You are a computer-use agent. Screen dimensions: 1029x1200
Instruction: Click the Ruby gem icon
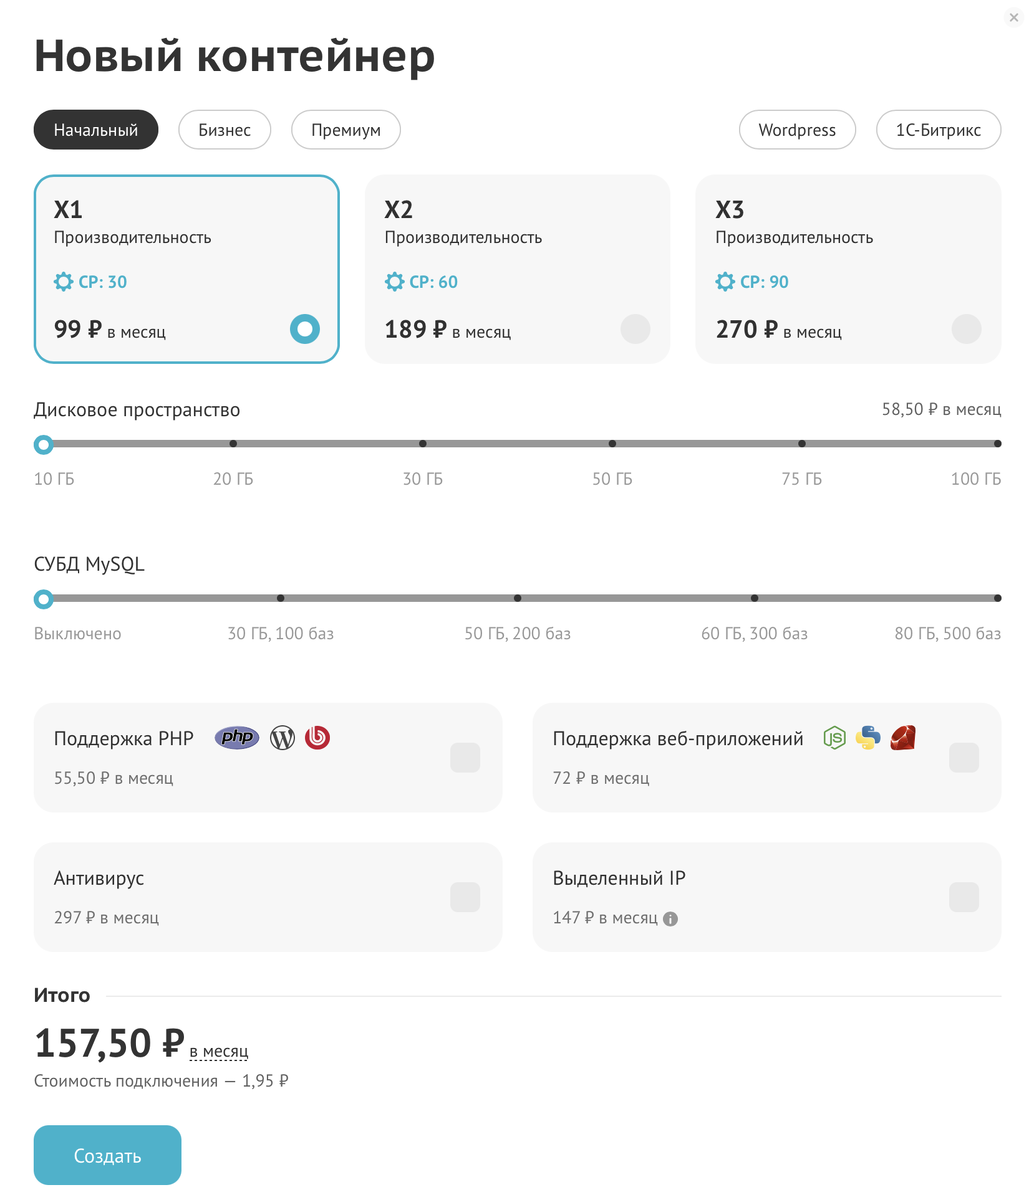[903, 738]
